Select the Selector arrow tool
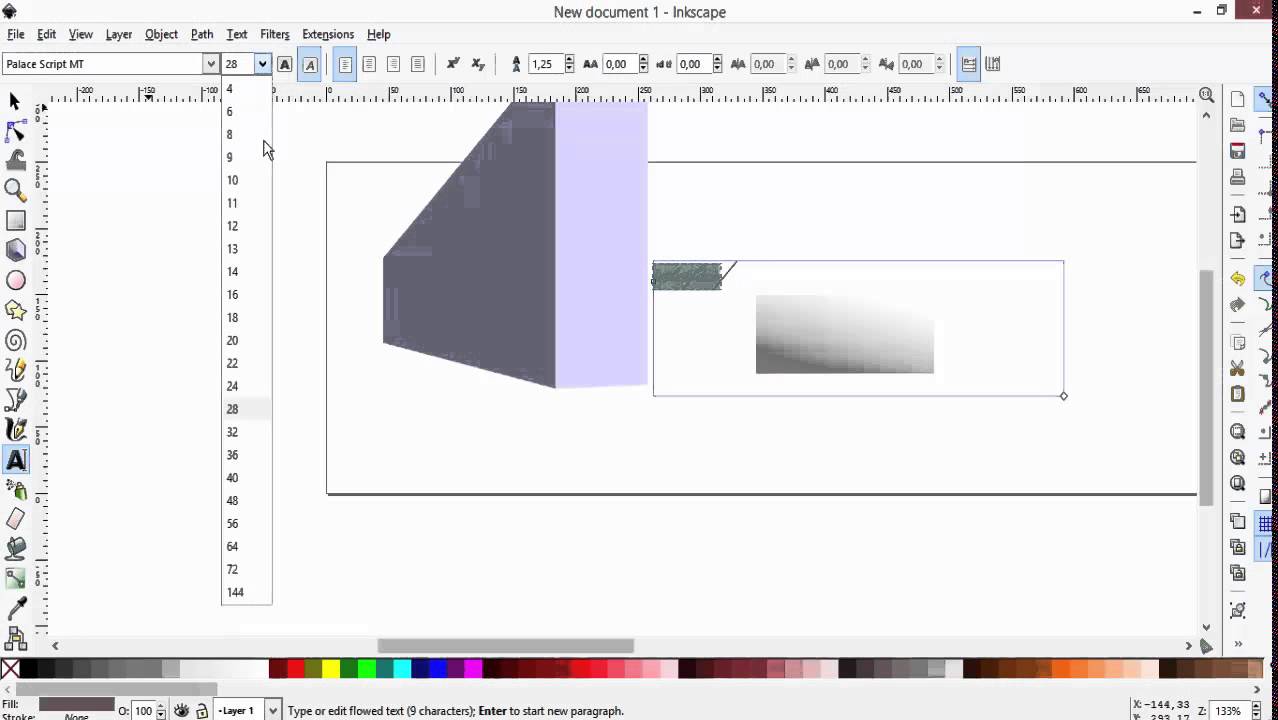This screenshot has width=1278, height=720. 15,101
